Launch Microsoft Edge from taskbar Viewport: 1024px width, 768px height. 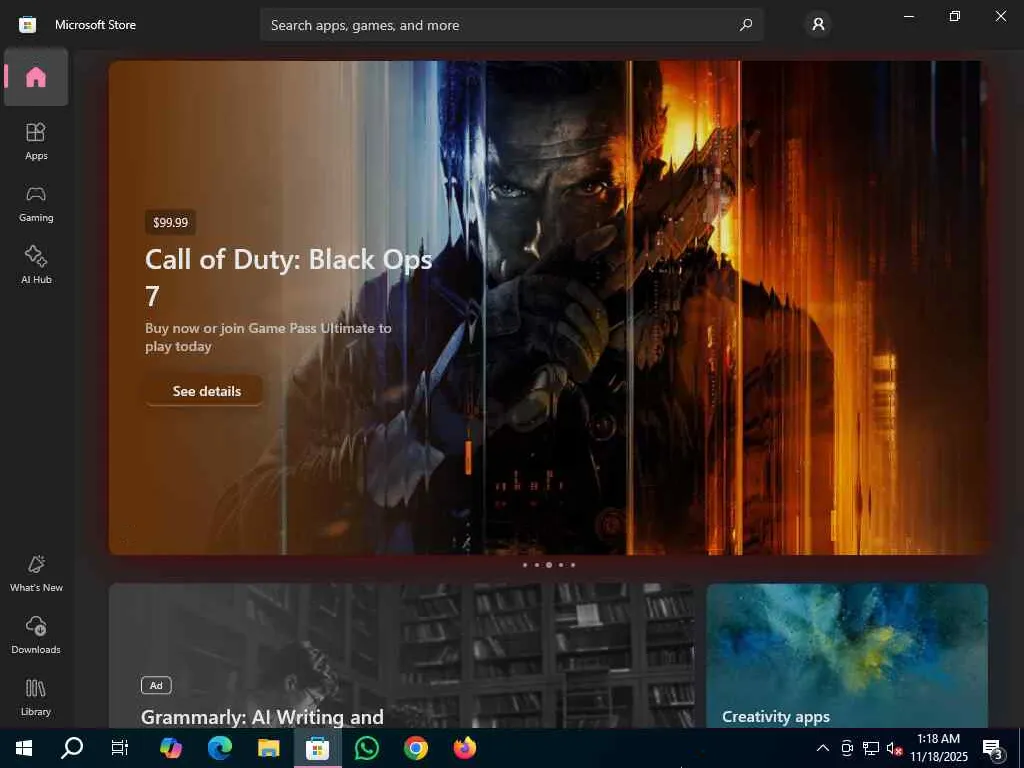point(219,748)
